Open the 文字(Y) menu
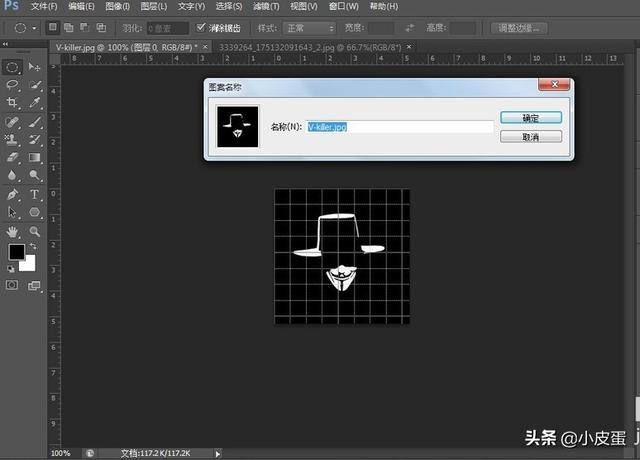The image size is (640, 460). point(191,7)
